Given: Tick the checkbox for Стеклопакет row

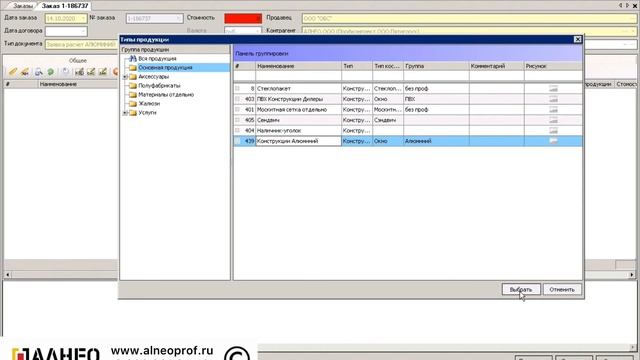Looking at the screenshot, I should [238, 89].
